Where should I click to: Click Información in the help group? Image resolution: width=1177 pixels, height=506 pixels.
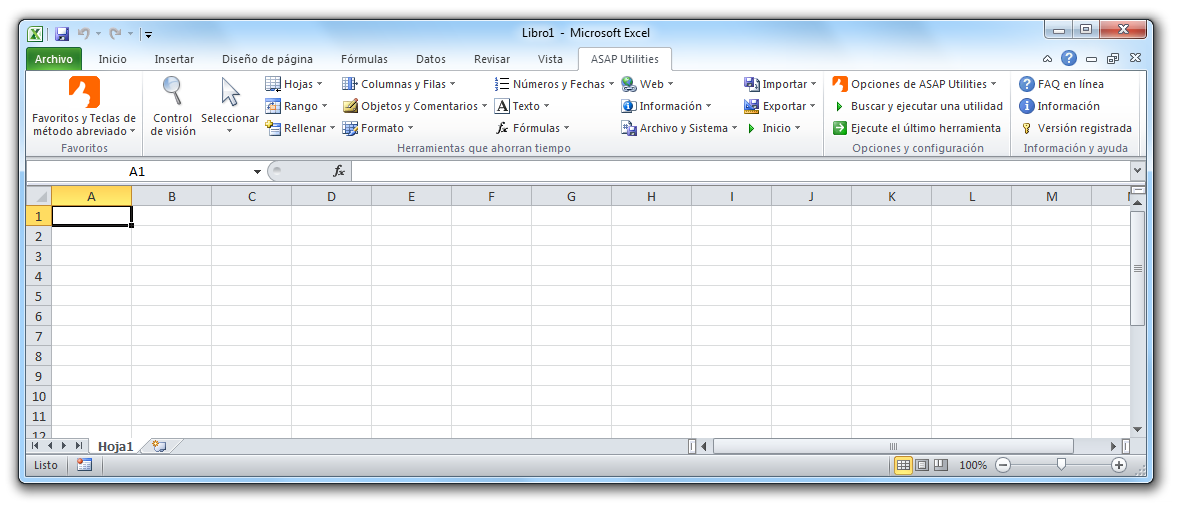pos(1059,106)
